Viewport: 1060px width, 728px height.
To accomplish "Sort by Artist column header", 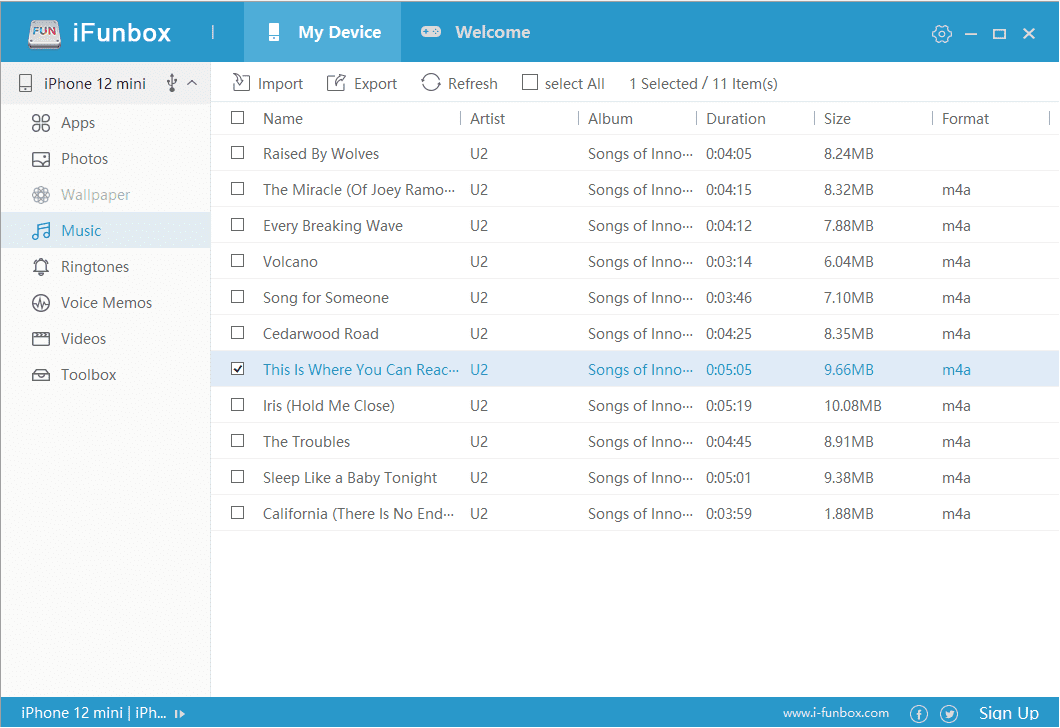I will tap(487, 119).
